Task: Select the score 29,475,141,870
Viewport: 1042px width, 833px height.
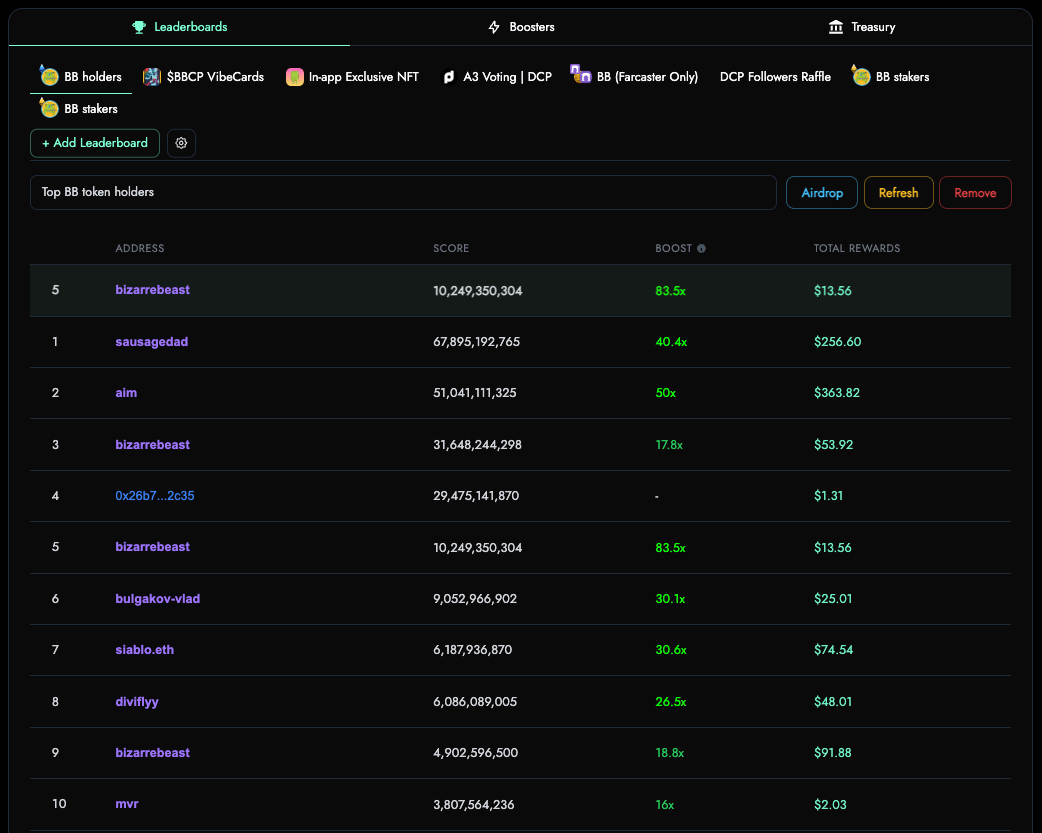Action: click(476, 496)
